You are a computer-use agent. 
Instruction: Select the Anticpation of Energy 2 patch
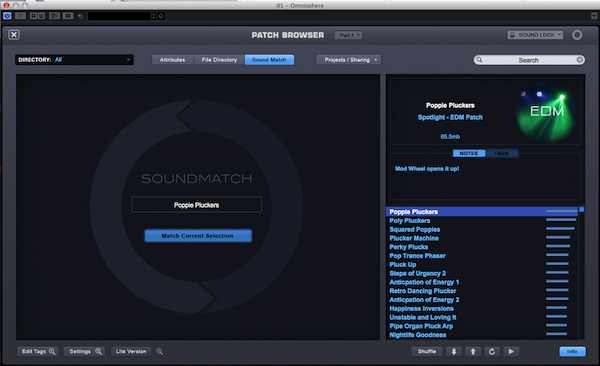pyautogui.click(x=482, y=300)
